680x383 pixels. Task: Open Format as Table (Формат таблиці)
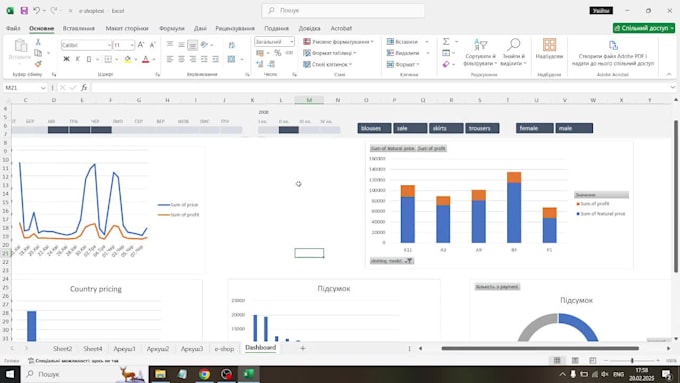pos(330,53)
